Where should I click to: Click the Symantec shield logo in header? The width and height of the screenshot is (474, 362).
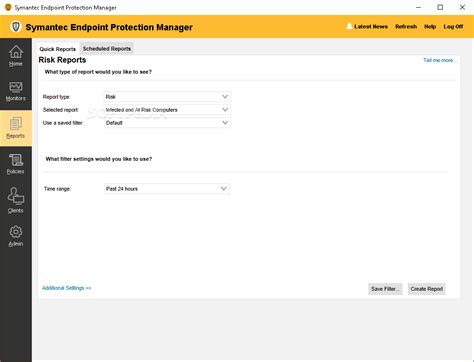pyautogui.click(x=15, y=27)
